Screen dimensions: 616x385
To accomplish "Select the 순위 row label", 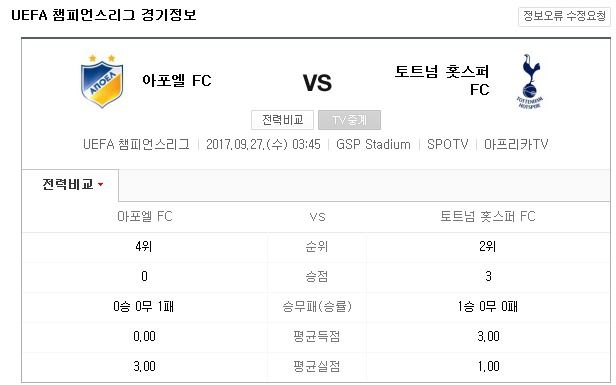I will tap(317, 247).
